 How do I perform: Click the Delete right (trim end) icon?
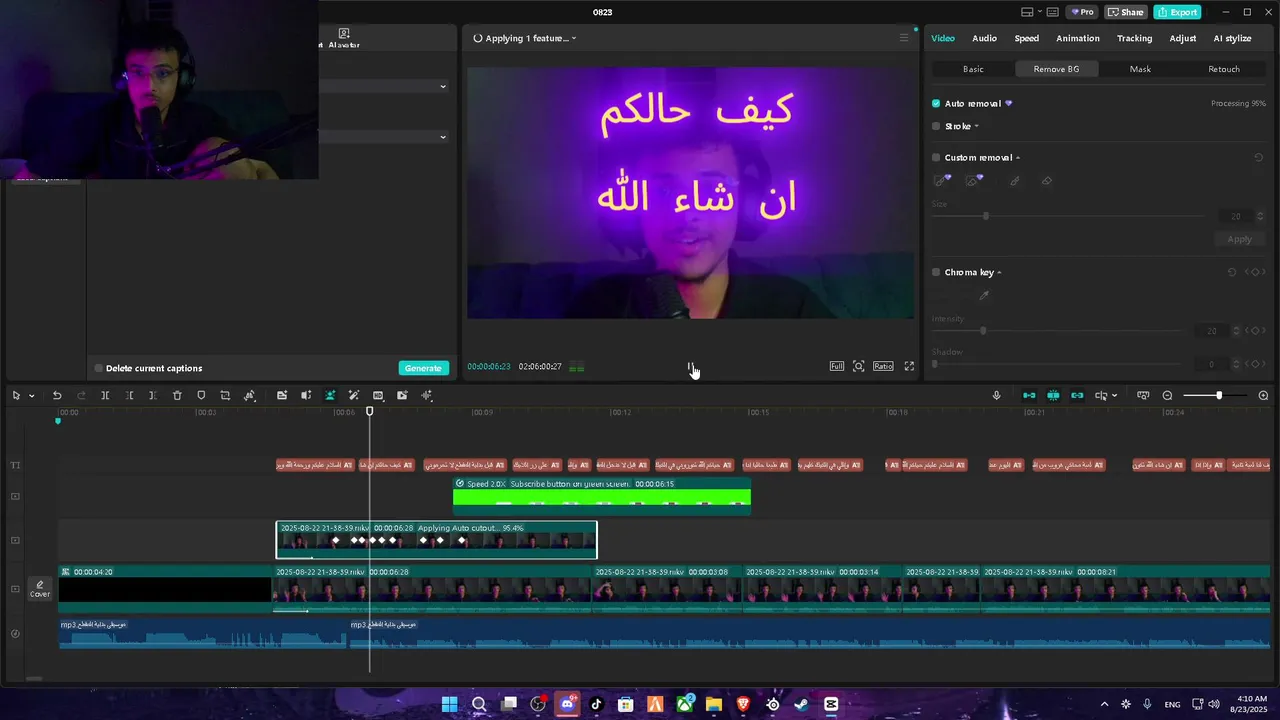click(153, 396)
